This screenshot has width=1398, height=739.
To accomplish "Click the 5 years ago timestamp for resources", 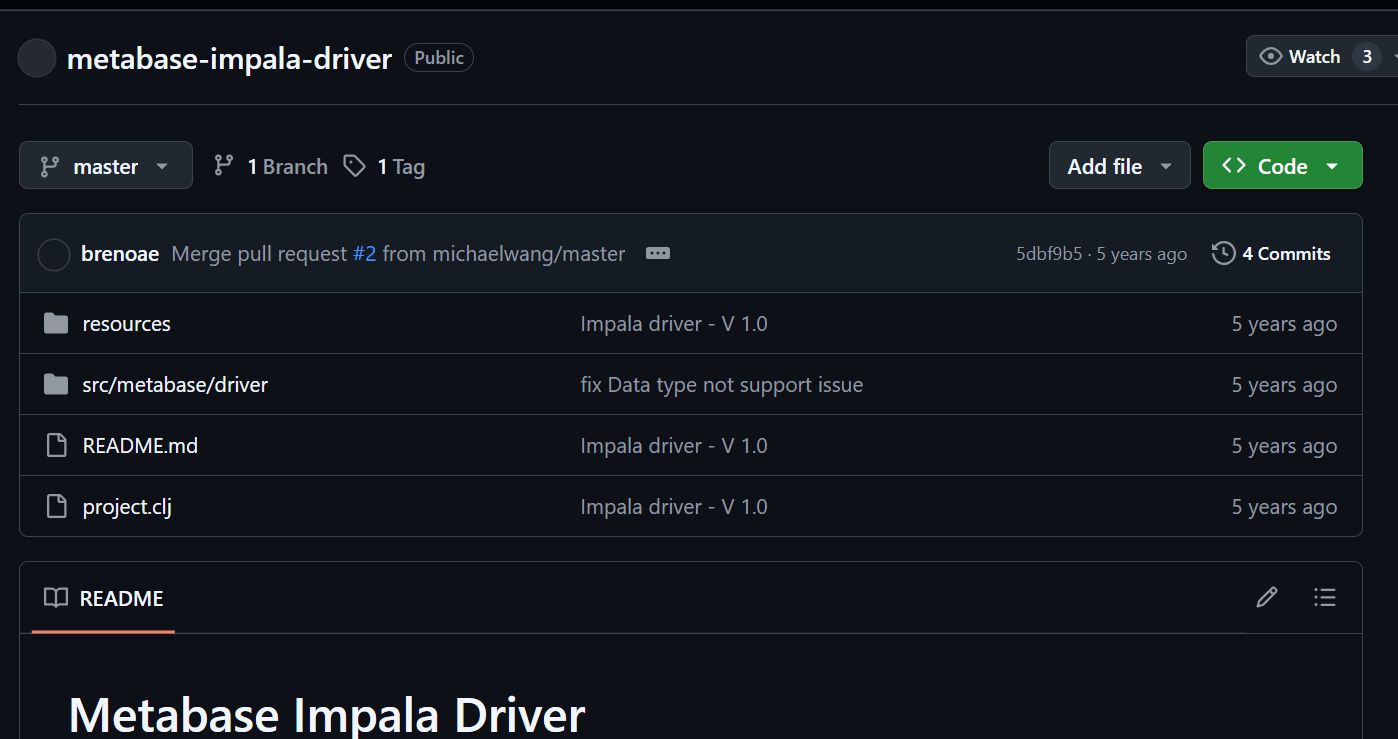I will coord(1284,324).
